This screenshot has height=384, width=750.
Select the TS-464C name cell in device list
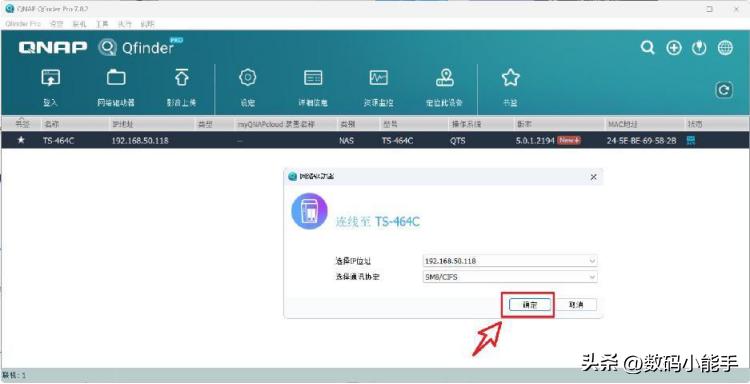click(59, 141)
